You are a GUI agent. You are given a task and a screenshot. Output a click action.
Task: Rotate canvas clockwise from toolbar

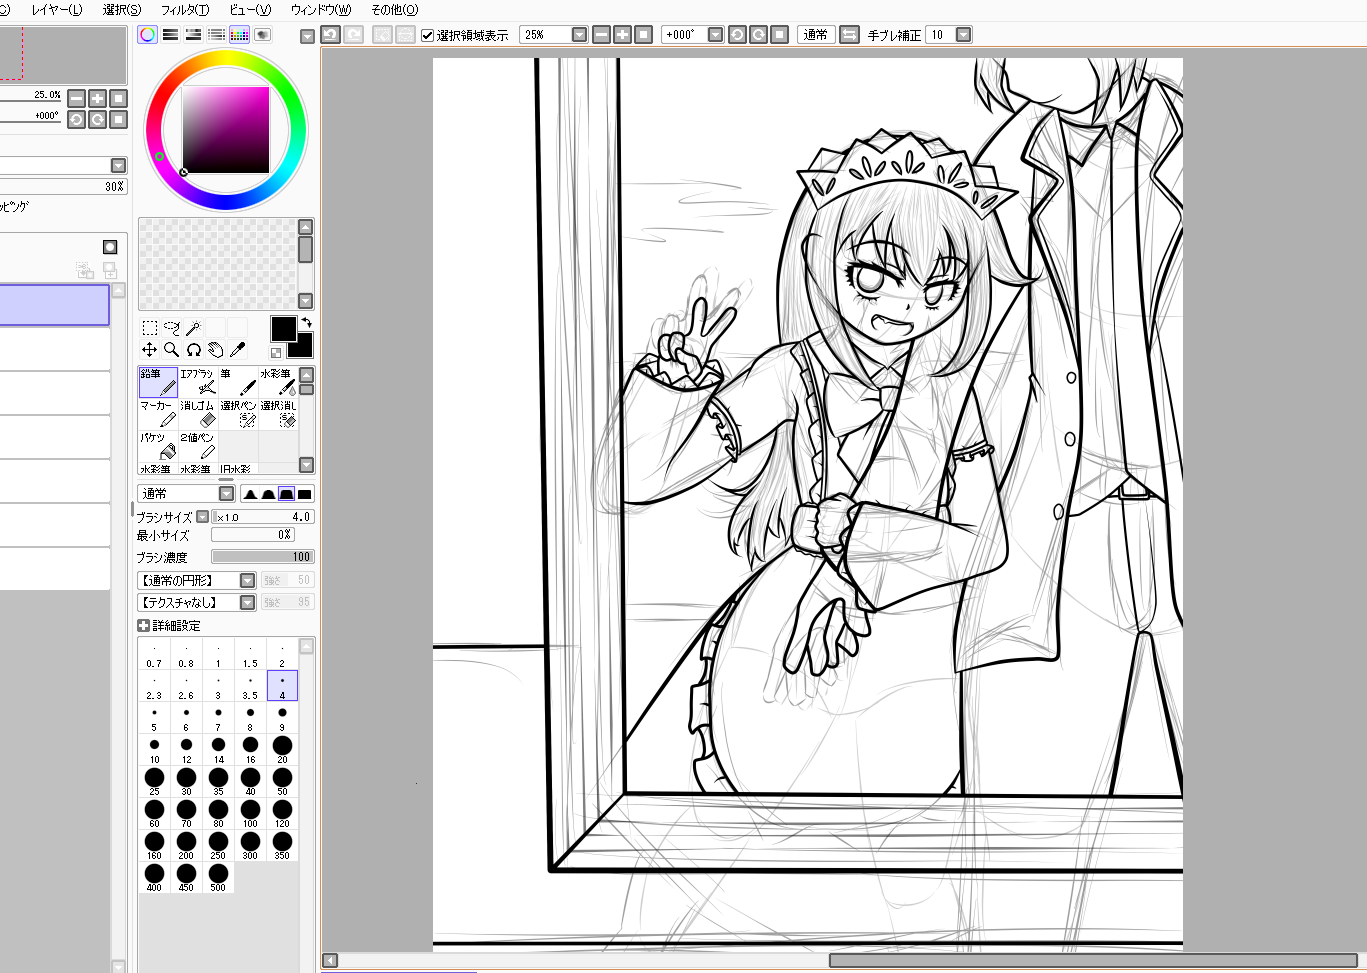[x=759, y=35]
